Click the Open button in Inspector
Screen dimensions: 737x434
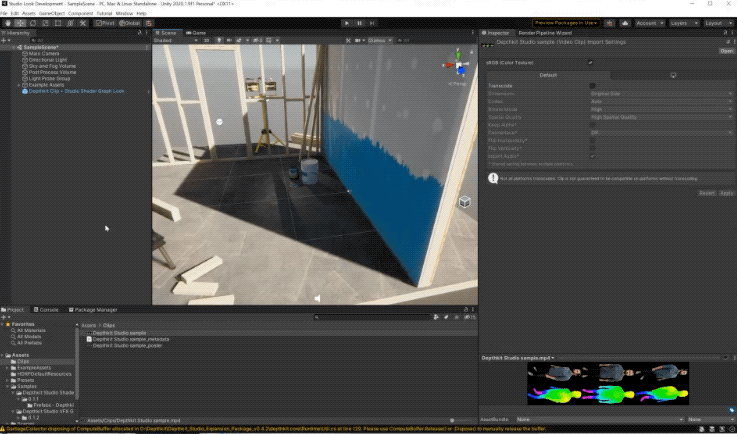pyautogui.click(x=727, y=51)
